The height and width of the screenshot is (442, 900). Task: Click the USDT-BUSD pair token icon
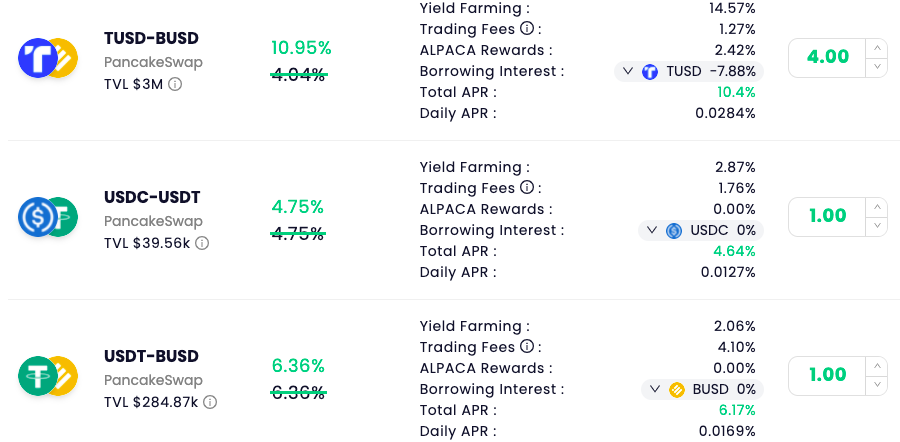point(48,376)
